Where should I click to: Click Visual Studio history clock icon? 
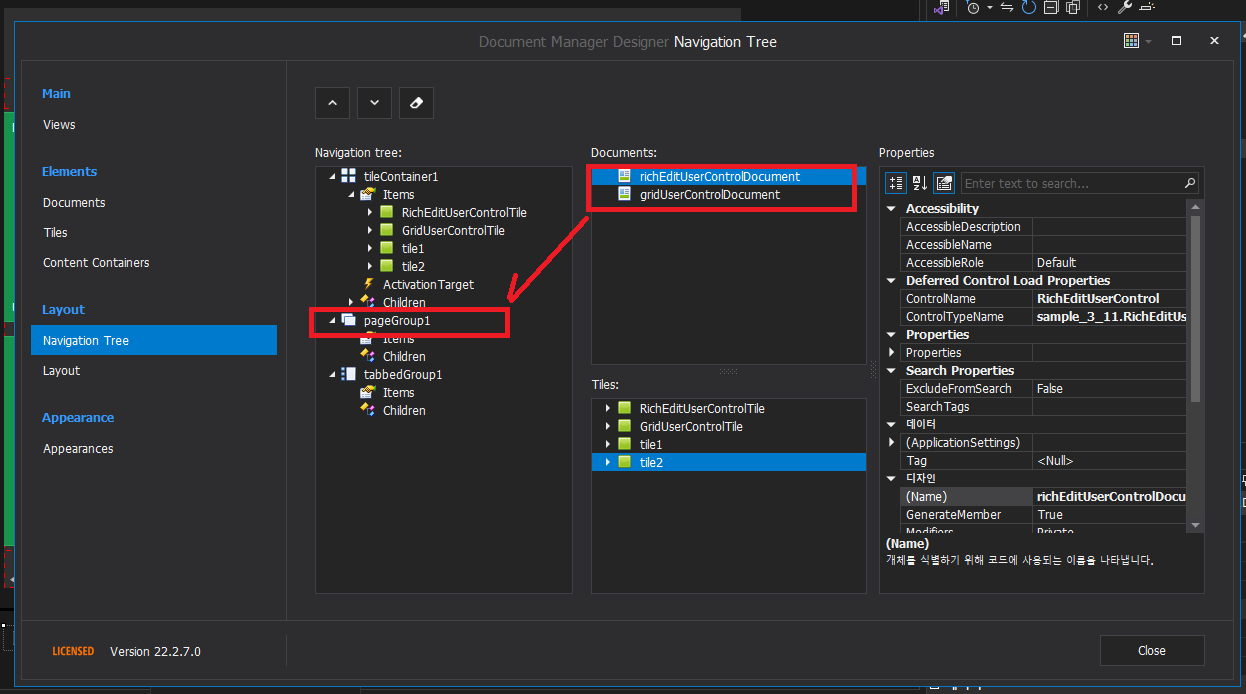point(972,7)
